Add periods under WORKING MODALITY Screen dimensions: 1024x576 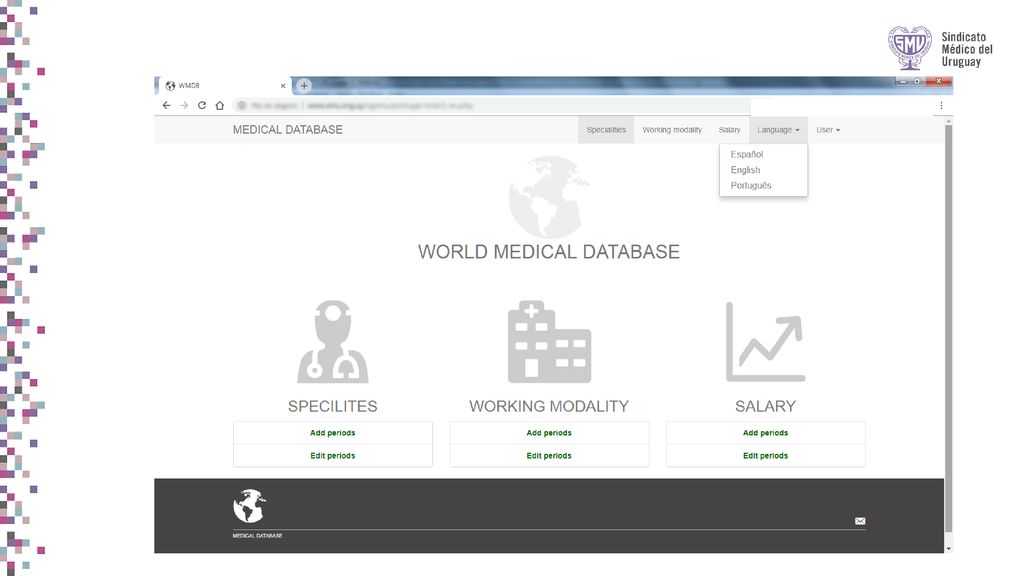click(549, 433)
